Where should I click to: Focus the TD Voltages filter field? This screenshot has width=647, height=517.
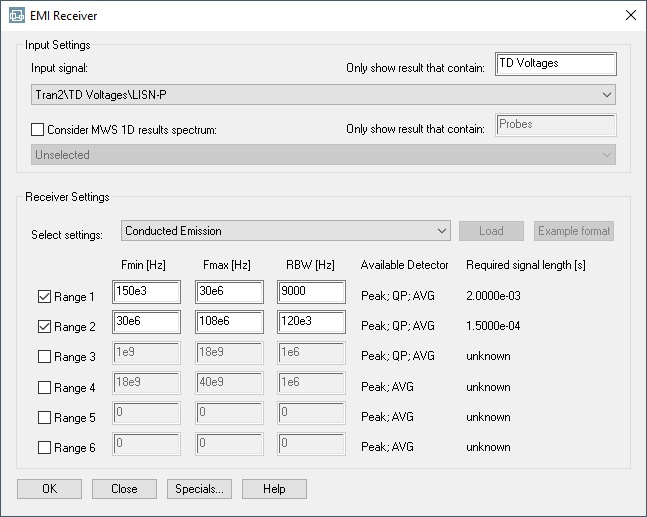pyautogui.click(x=555, y=64)
